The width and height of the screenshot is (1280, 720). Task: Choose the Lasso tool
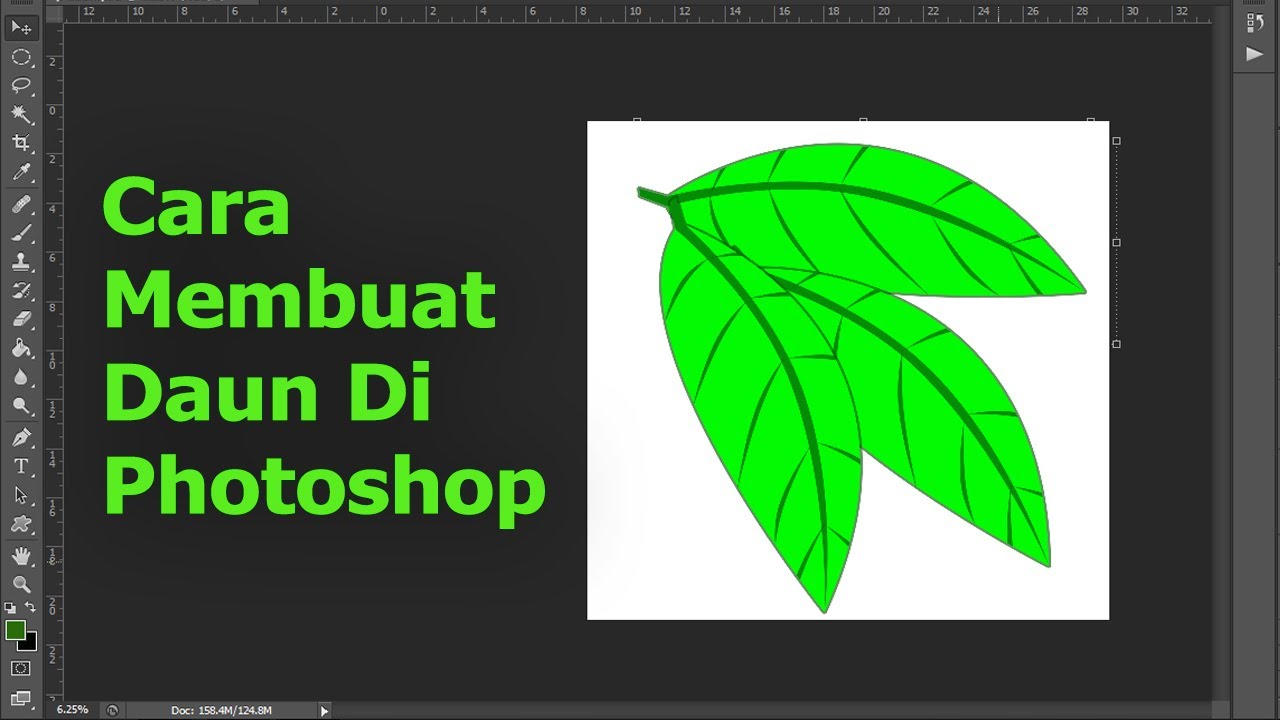(x=21, y=85)
